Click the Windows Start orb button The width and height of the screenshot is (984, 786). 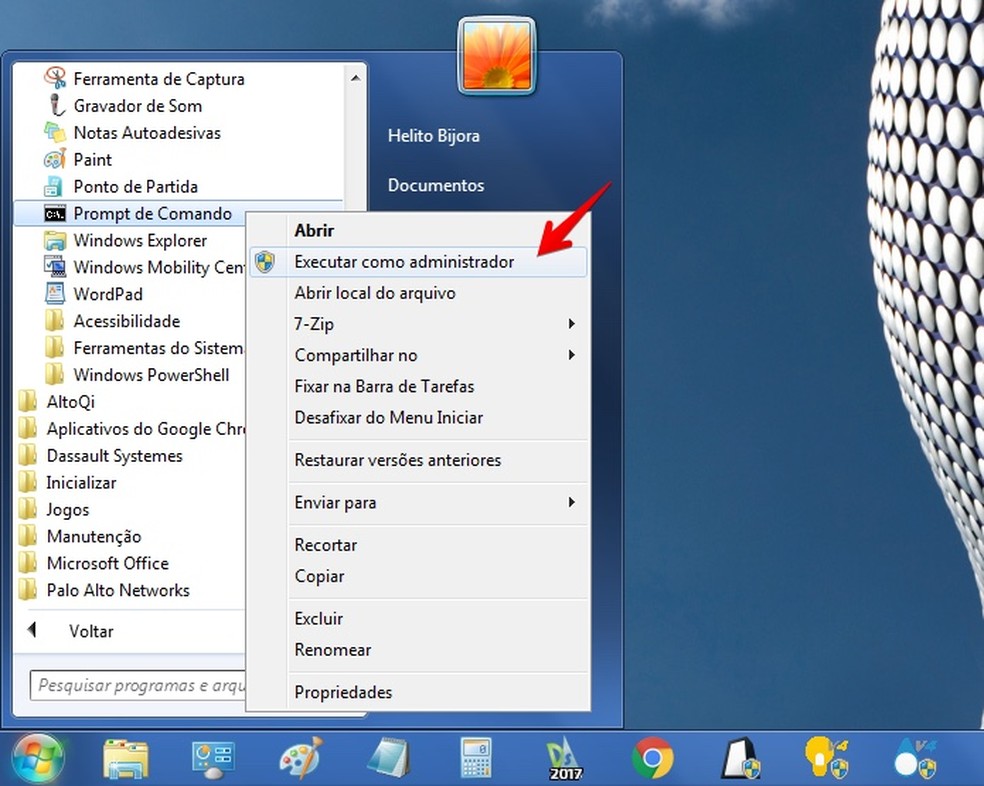37,758
